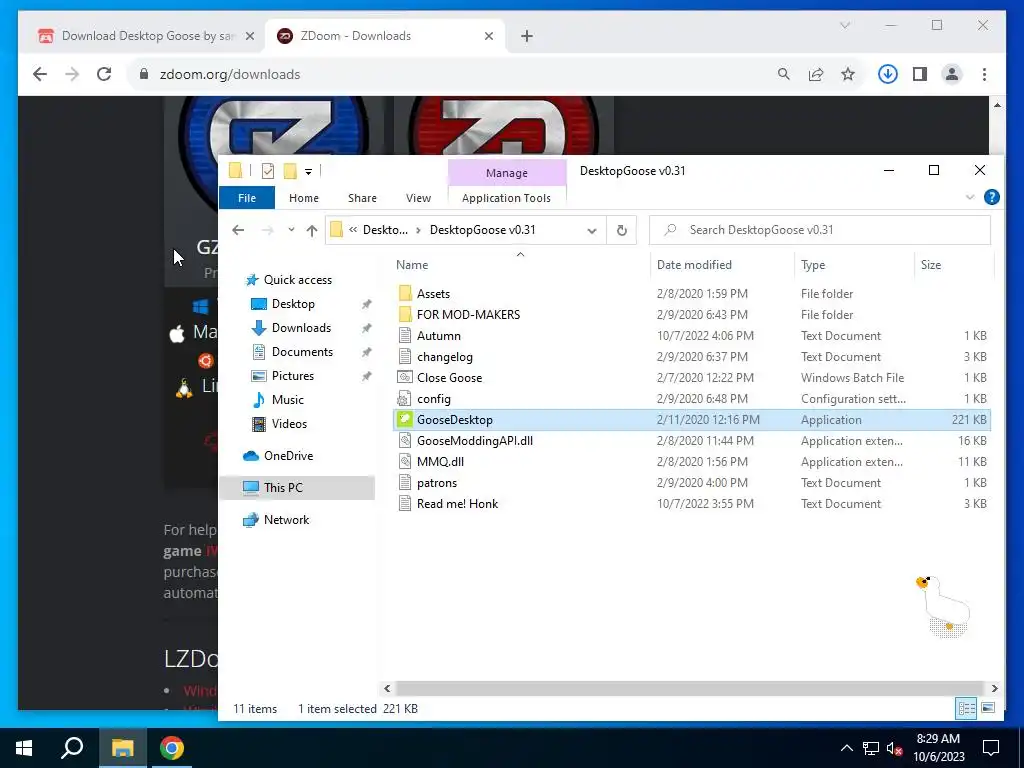Open the File menu in Explorer
Screen dimensions: 1024x768
tap(247, 198)
